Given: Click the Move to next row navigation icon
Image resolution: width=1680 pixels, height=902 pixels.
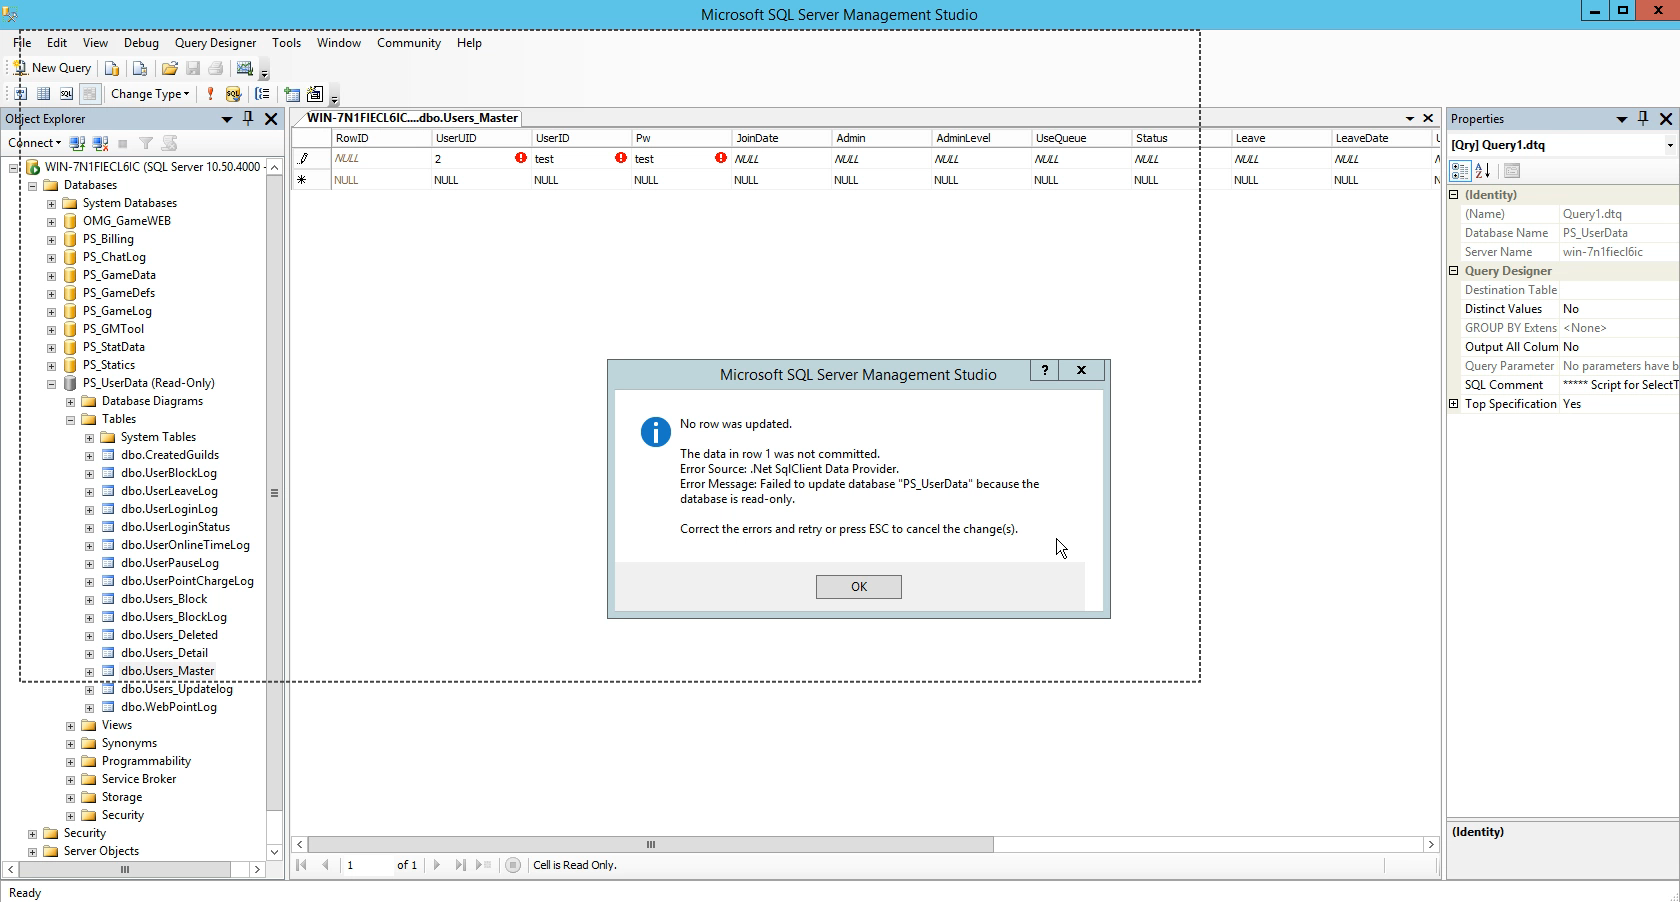Looking at the screenshot, I should tap(437, 865).
